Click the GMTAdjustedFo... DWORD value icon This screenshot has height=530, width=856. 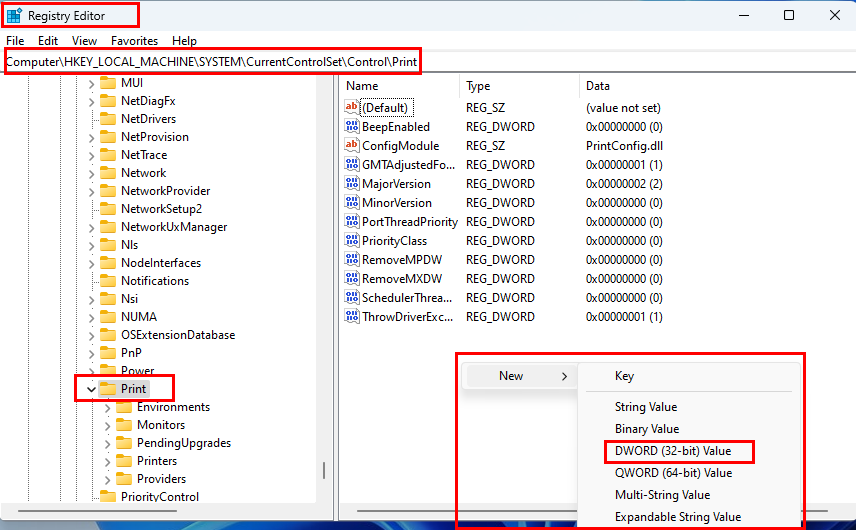point(352,165)
